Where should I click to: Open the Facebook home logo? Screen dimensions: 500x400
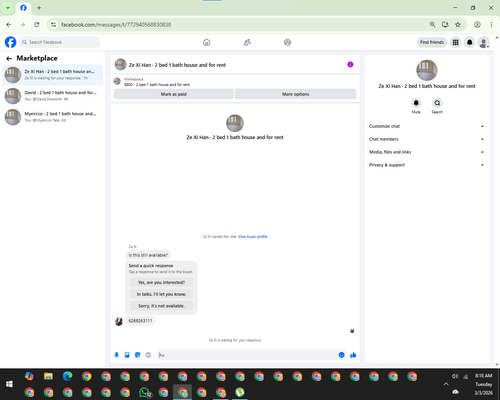tap(10, 42)
